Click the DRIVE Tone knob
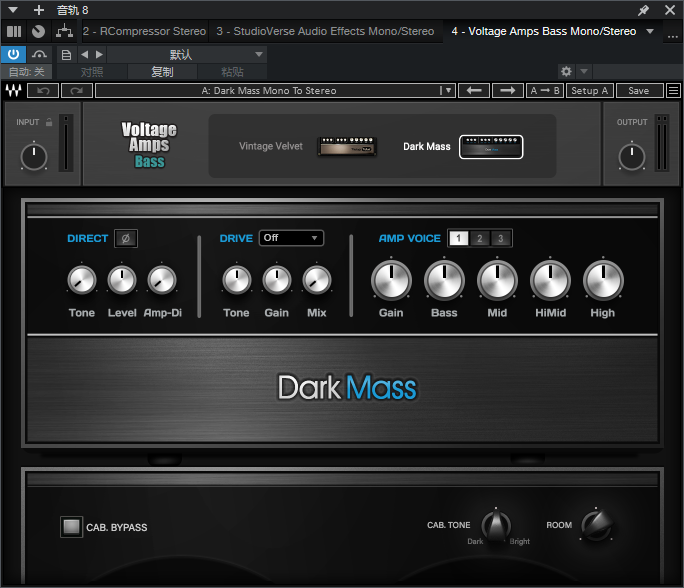Viewport: 684px width, 588px height. (x=237, y=280)
